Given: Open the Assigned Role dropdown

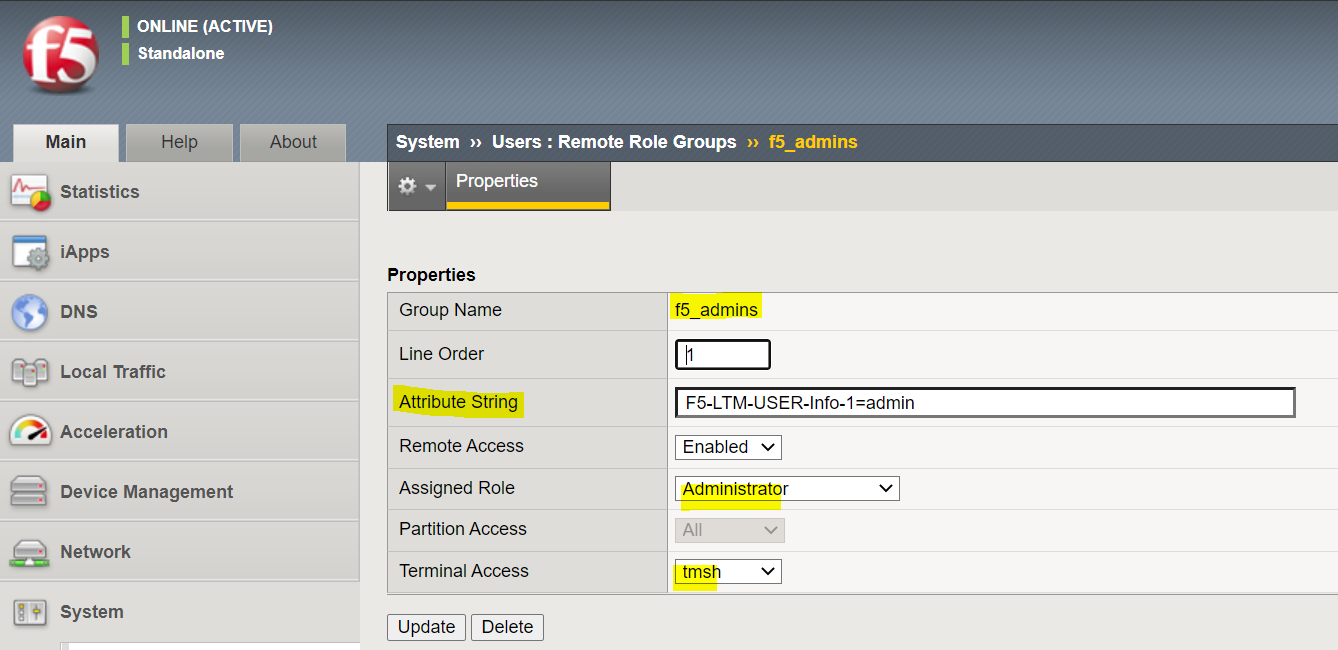Looking at the screenshot, I should (x=787, y=488).
